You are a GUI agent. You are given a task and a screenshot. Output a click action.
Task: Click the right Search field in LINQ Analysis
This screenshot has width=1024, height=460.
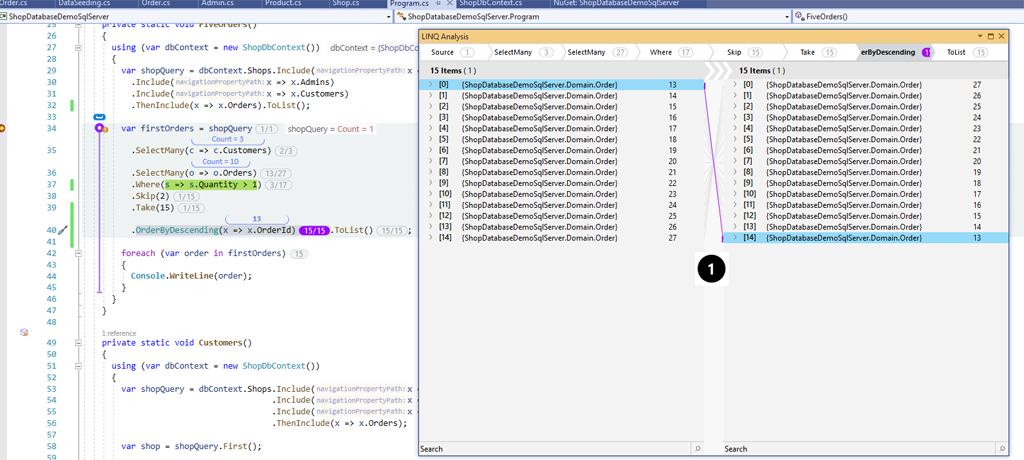tap(860, 449)
